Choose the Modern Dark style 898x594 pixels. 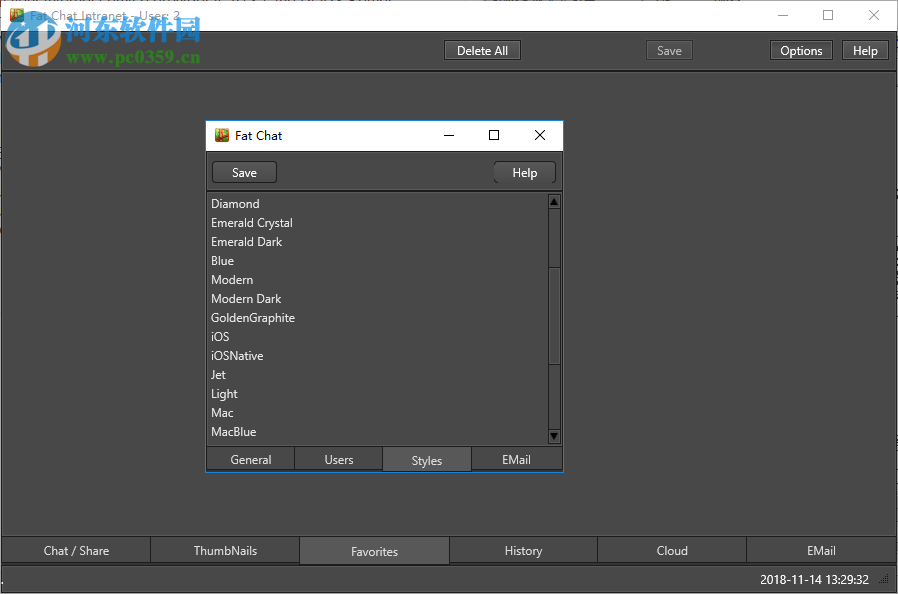coord(377,298)
